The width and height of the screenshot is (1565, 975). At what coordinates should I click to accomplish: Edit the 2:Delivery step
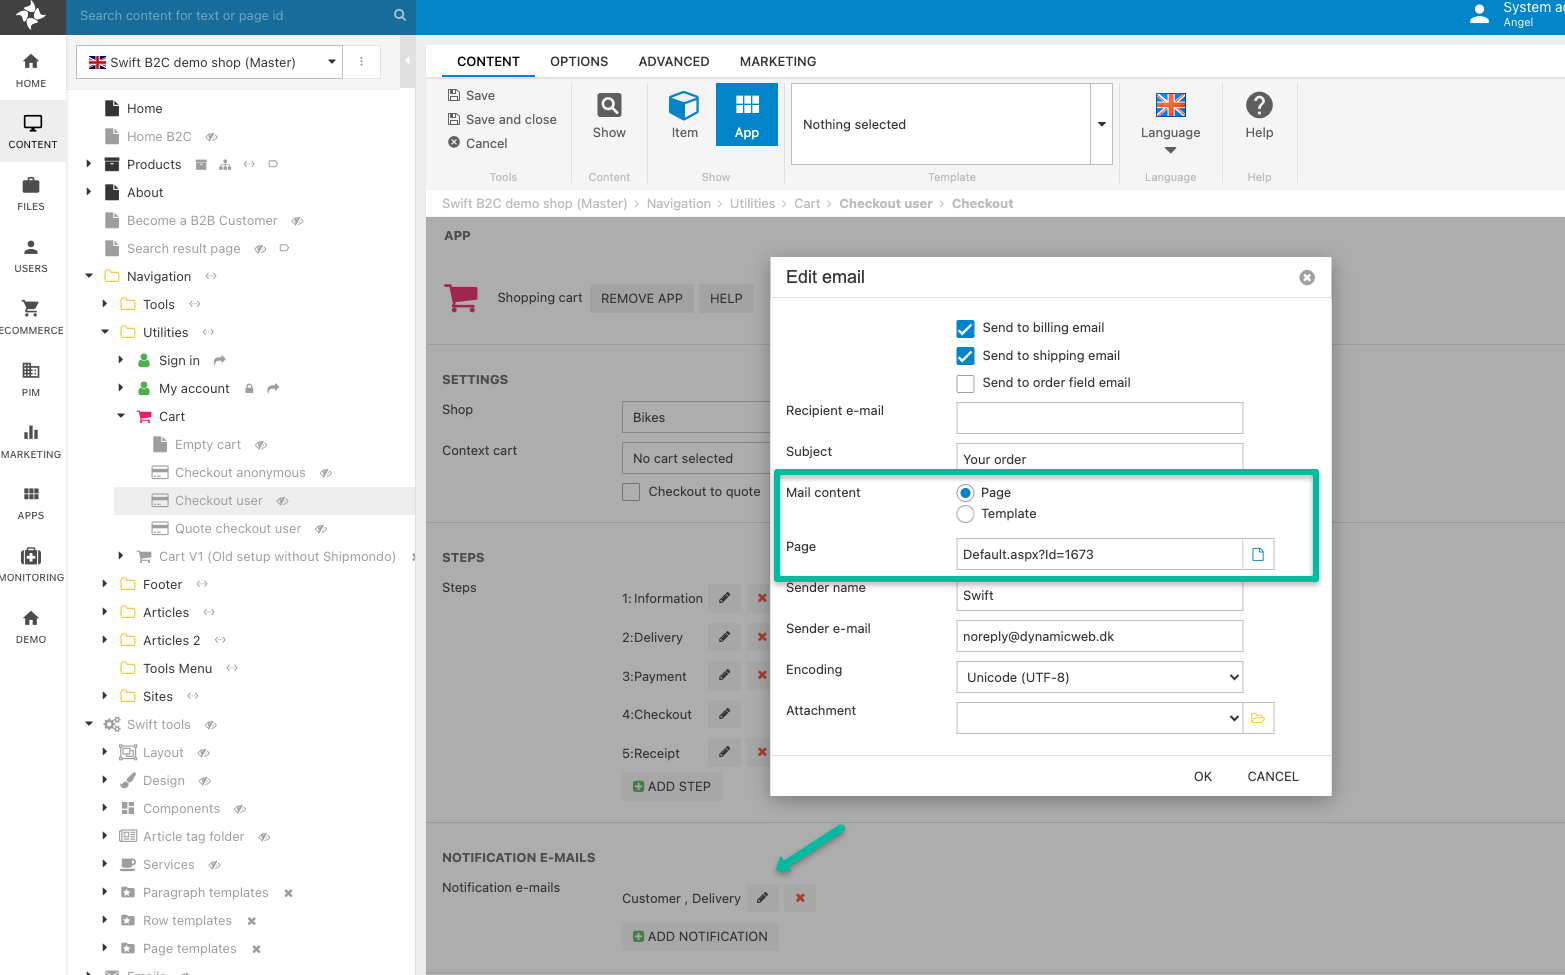click(x=725, y=637)
